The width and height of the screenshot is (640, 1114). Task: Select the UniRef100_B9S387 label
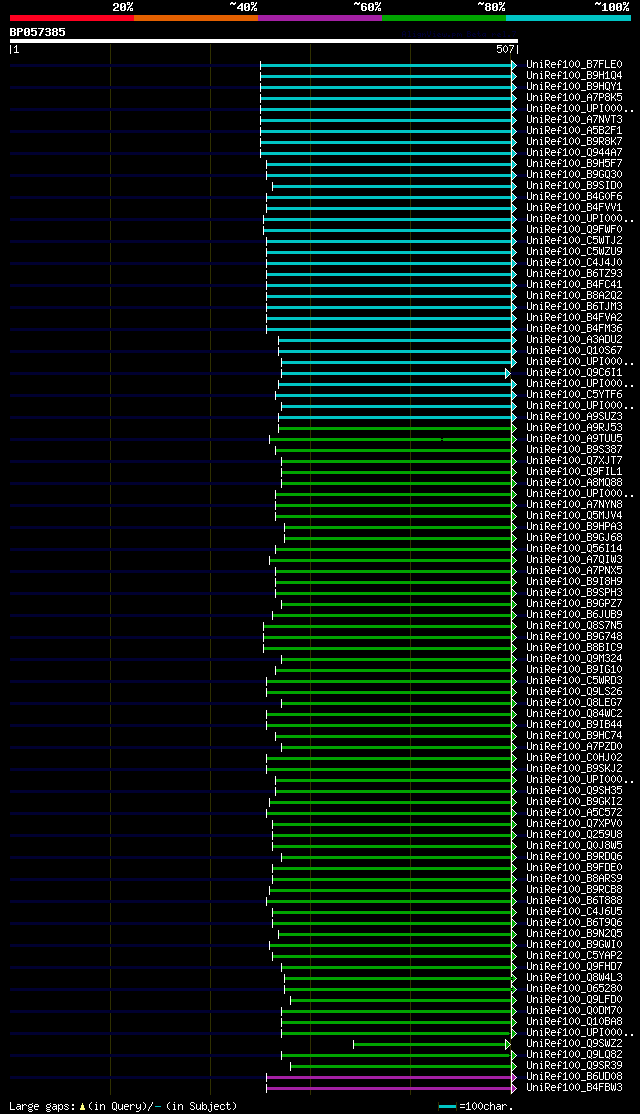[575, 450]
